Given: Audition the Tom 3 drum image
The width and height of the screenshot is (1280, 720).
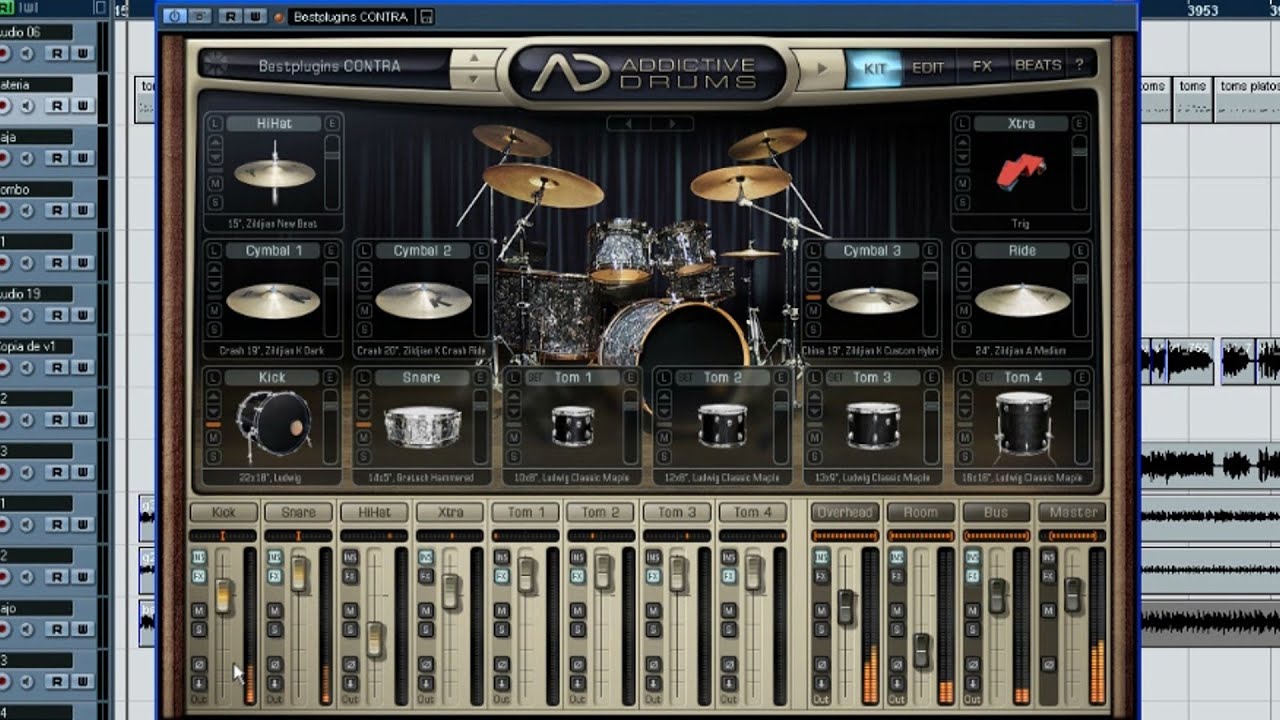Looking at the screenshot, I should click(872, 425).
